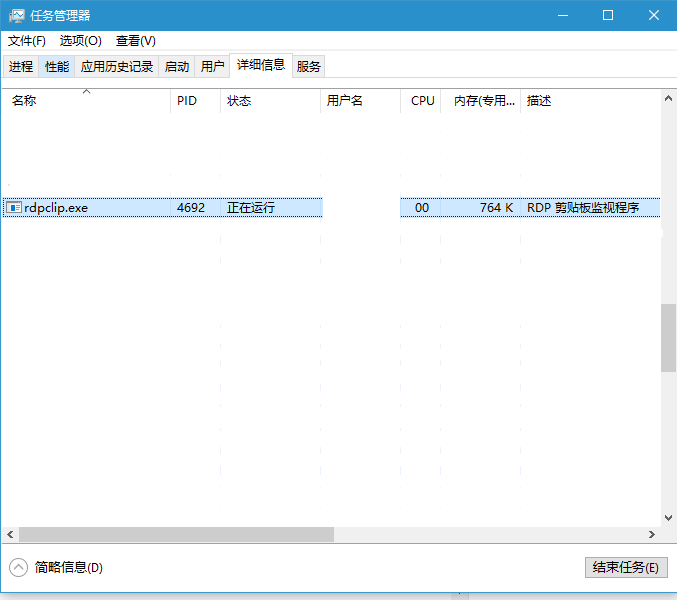The image size is (677, 600).
Task: Click the vertical scrollbar down arrow
Action: [668, 518]
